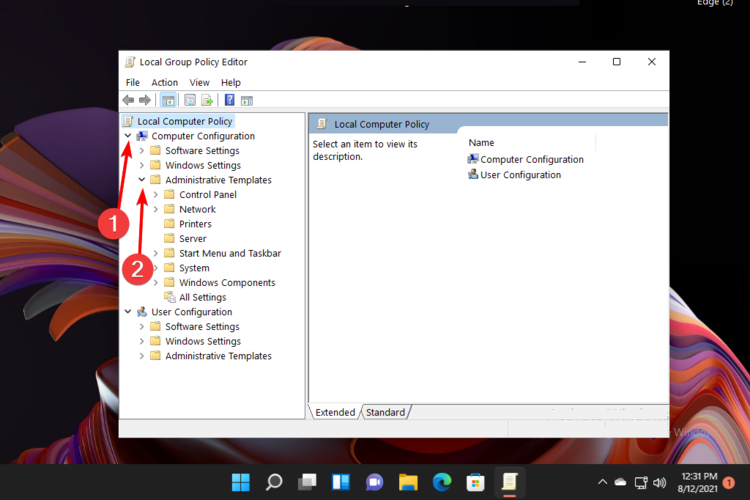750x500 pixels.
Task: Open the Help menu
Action: [x=231, y=82]
